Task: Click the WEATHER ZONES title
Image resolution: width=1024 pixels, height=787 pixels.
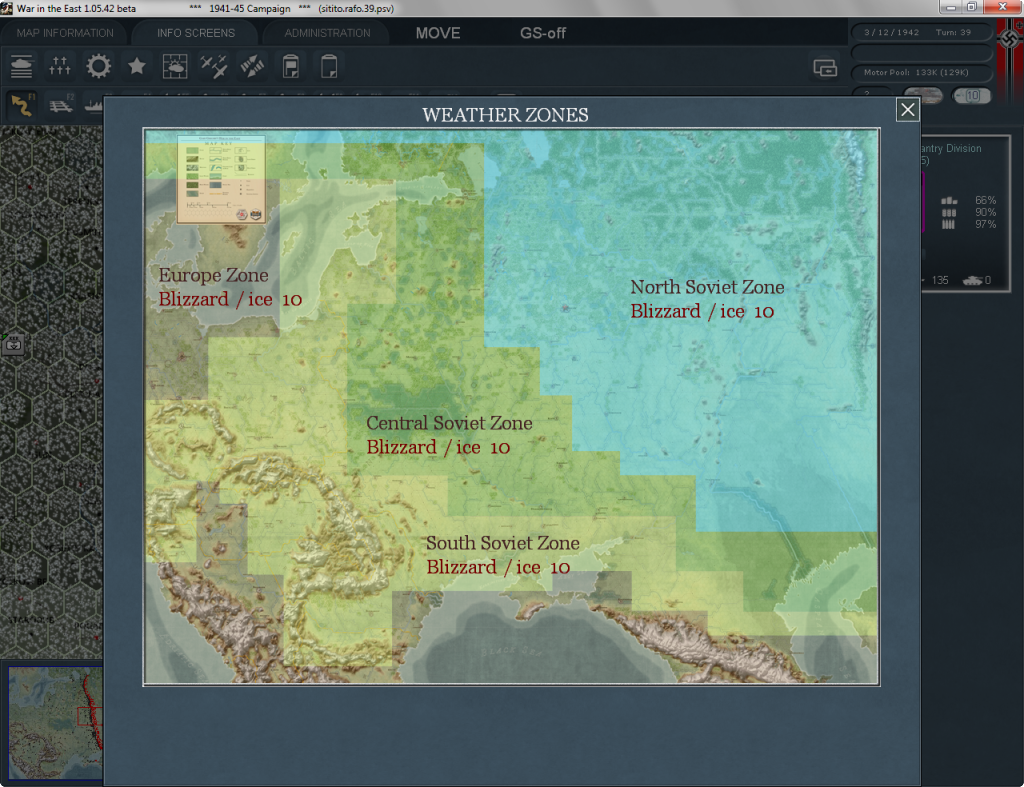Action: pyautogui.click(x=505, y=115)
